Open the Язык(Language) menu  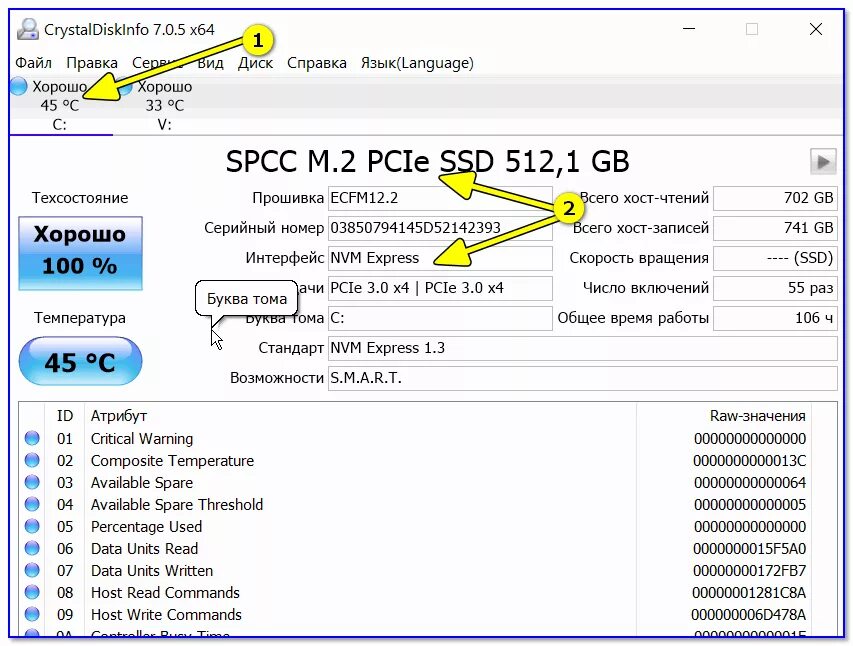point(417,63)
